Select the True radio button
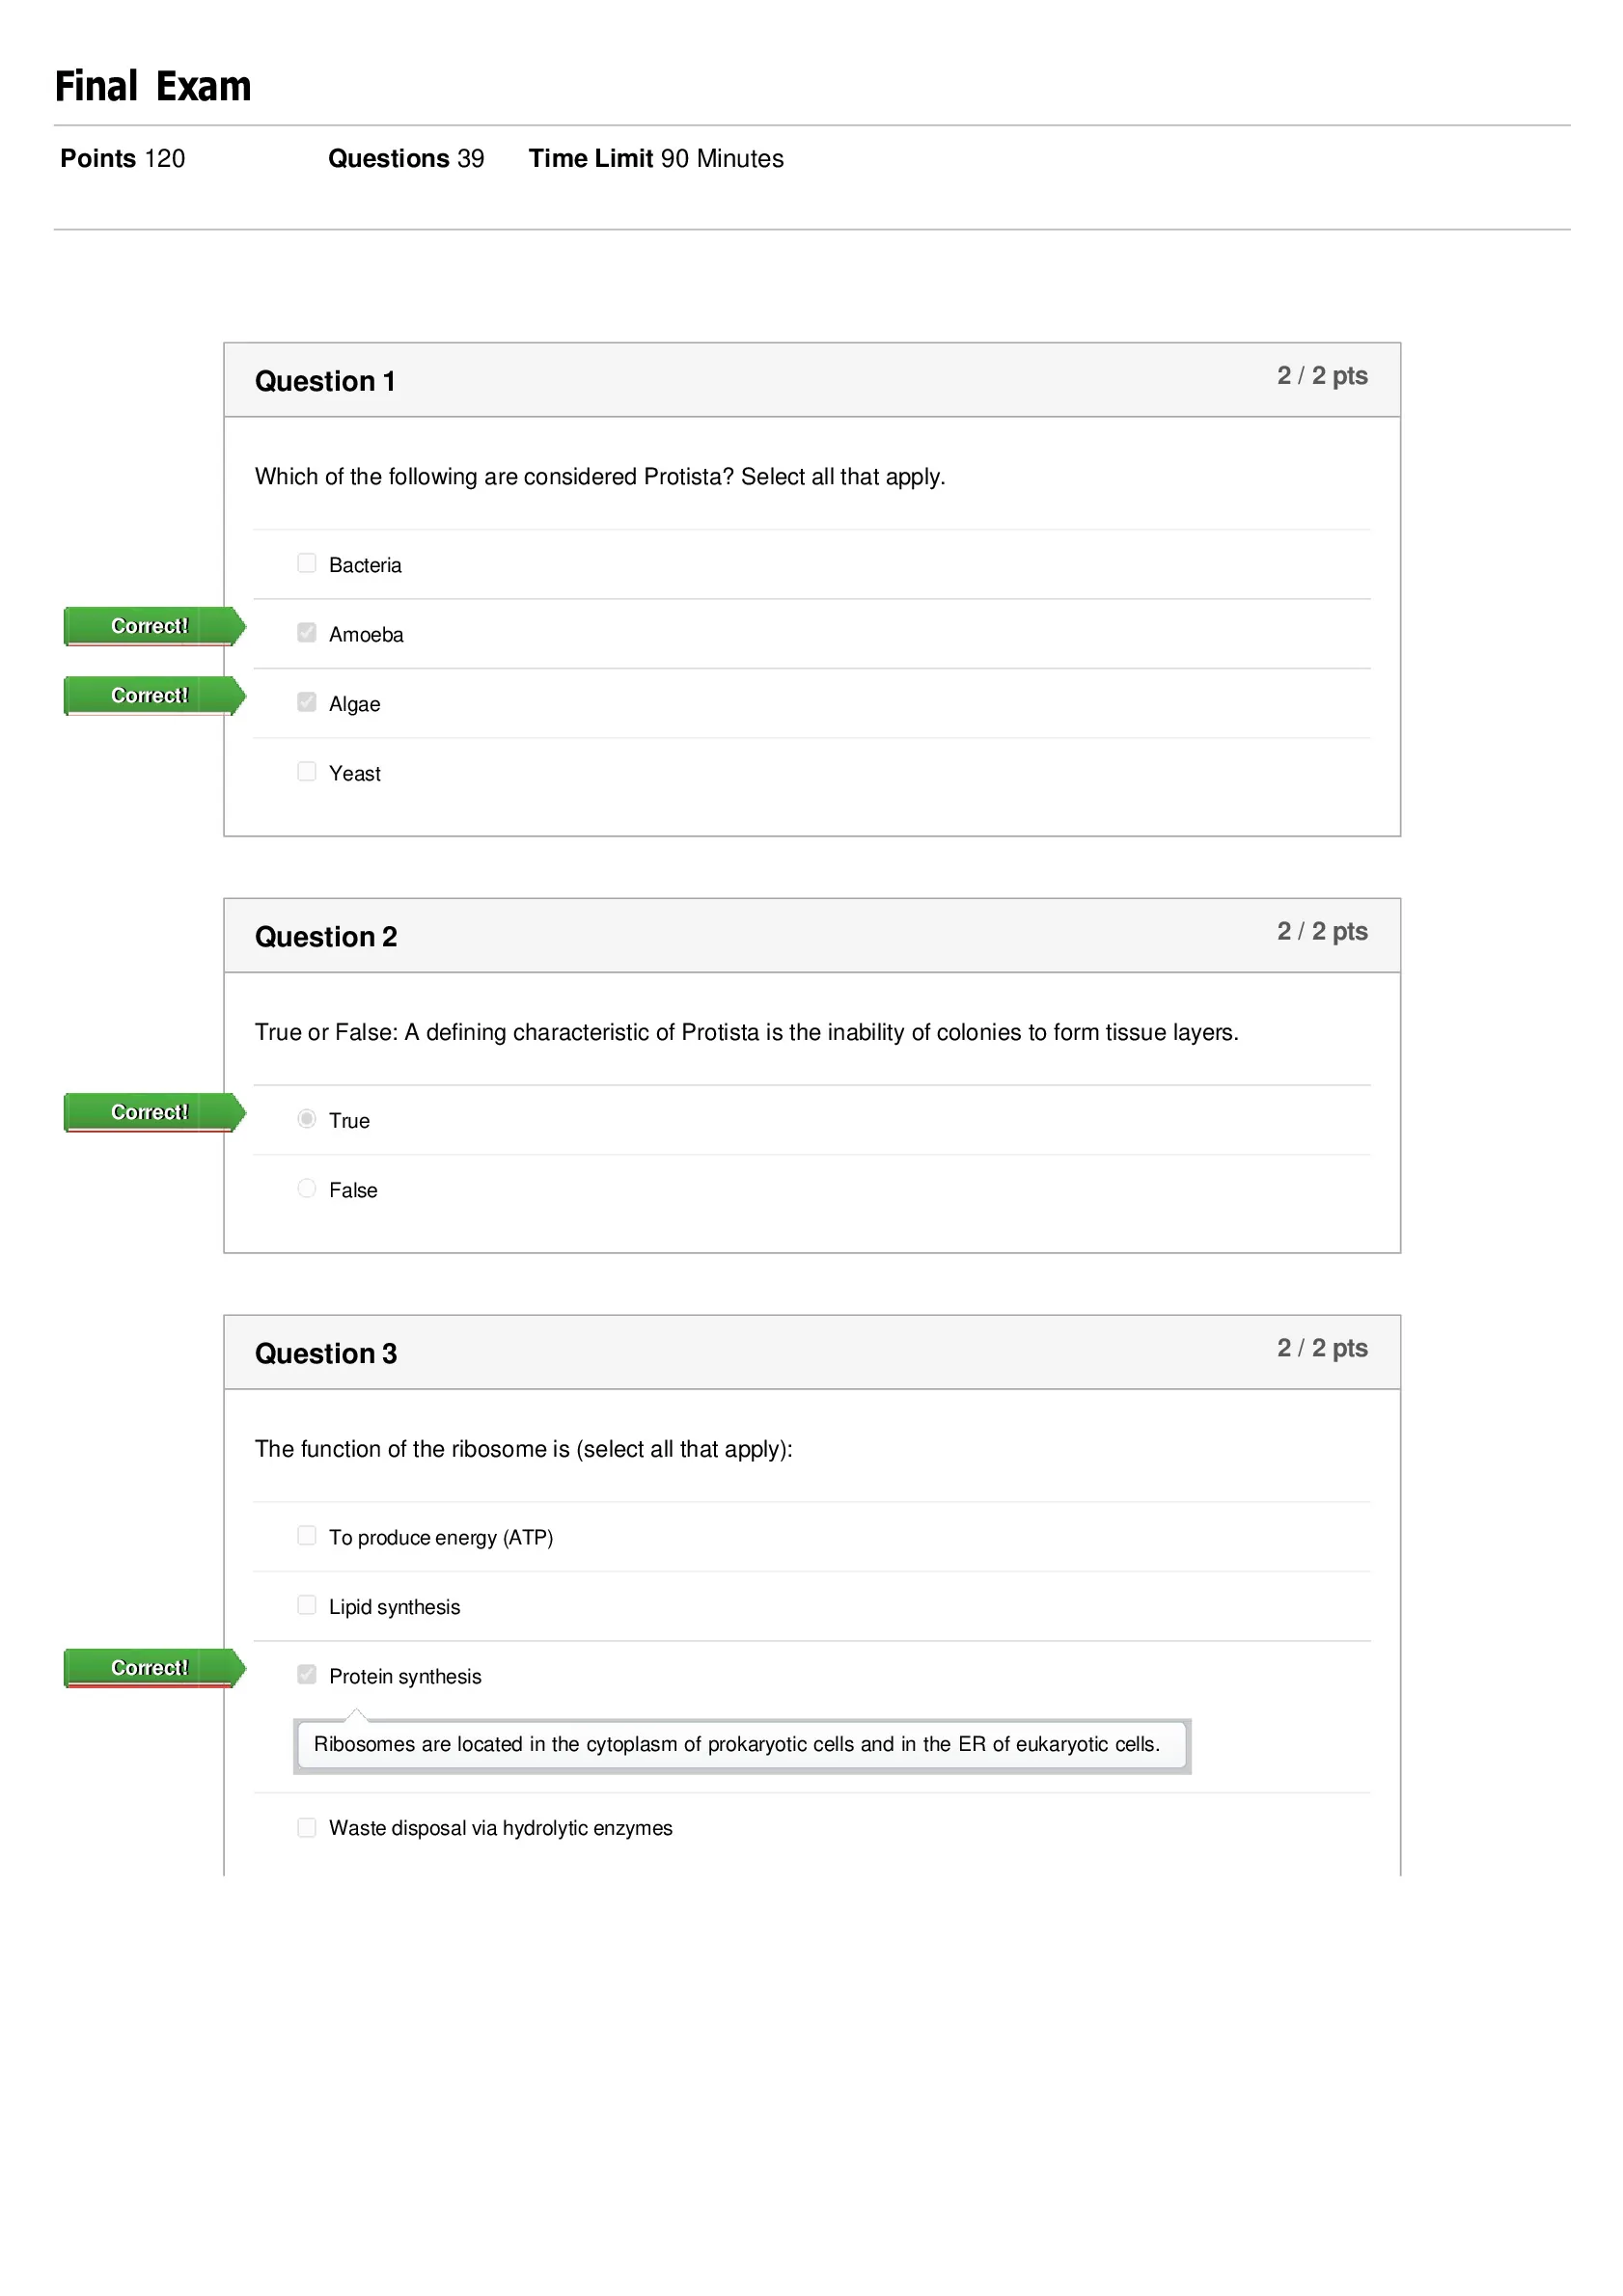Viewport: 1623px width, 2296px height. pos(307,1118)
